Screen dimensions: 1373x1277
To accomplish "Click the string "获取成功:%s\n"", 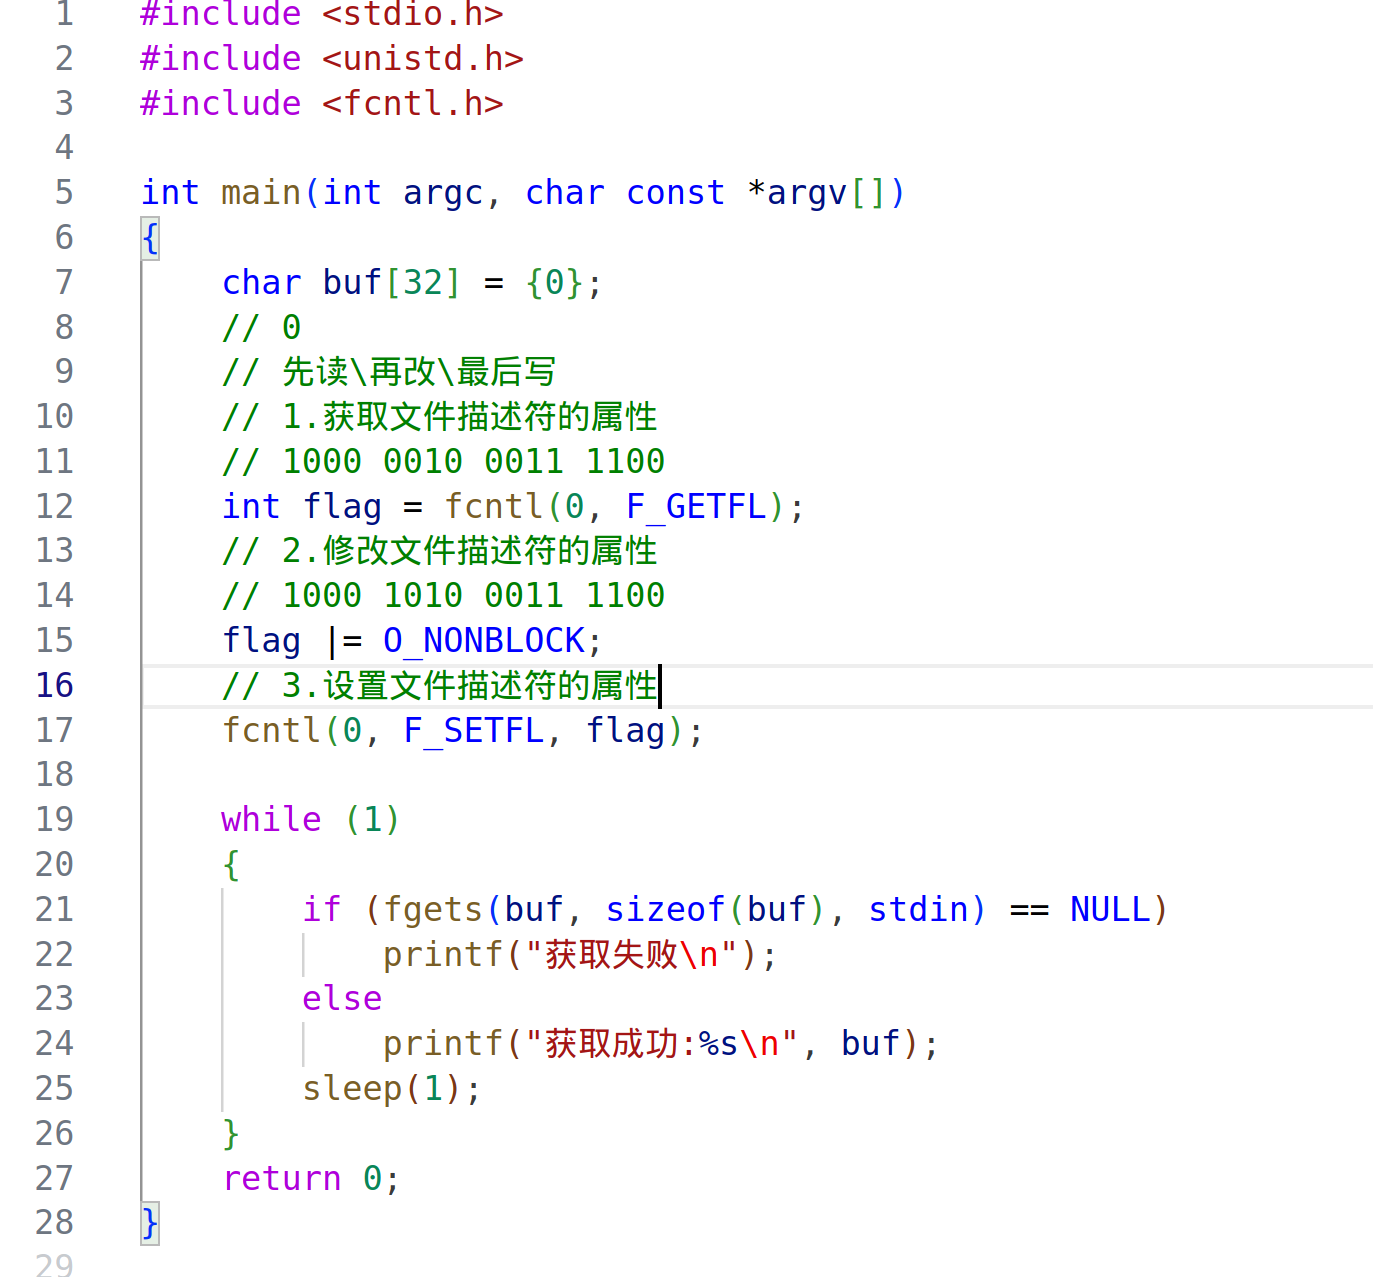I will pyautogui.click(x=662, y=1043).
